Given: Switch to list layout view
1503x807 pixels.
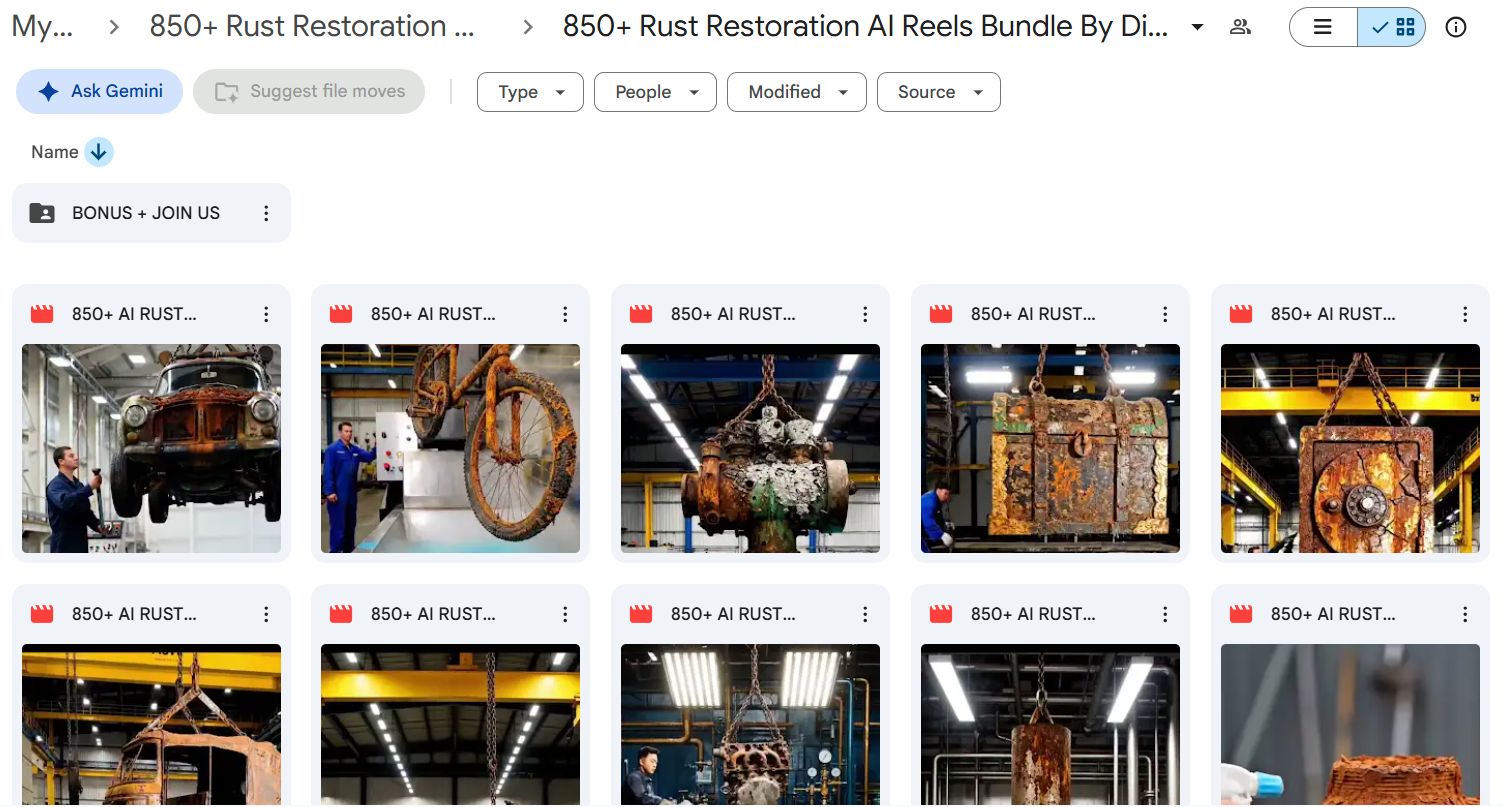Looking at the screenshot, I should [x=1323, y=27].
